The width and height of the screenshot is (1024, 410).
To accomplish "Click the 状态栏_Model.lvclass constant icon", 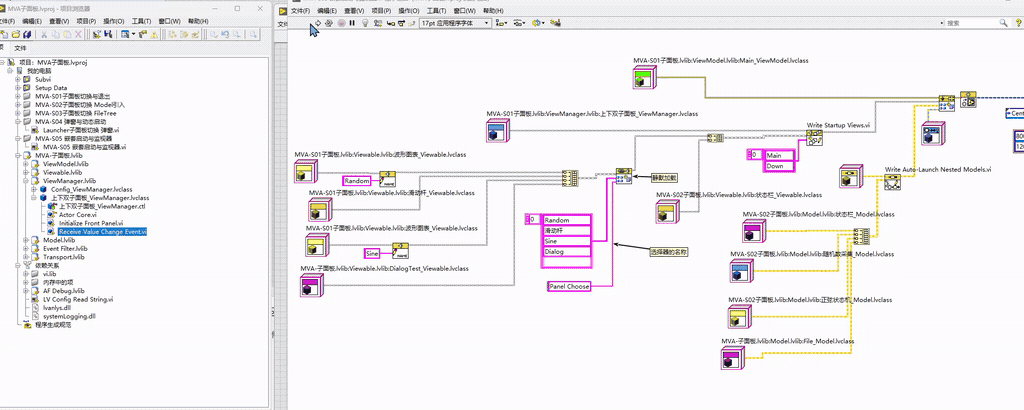I will click(x=754, y=231).
